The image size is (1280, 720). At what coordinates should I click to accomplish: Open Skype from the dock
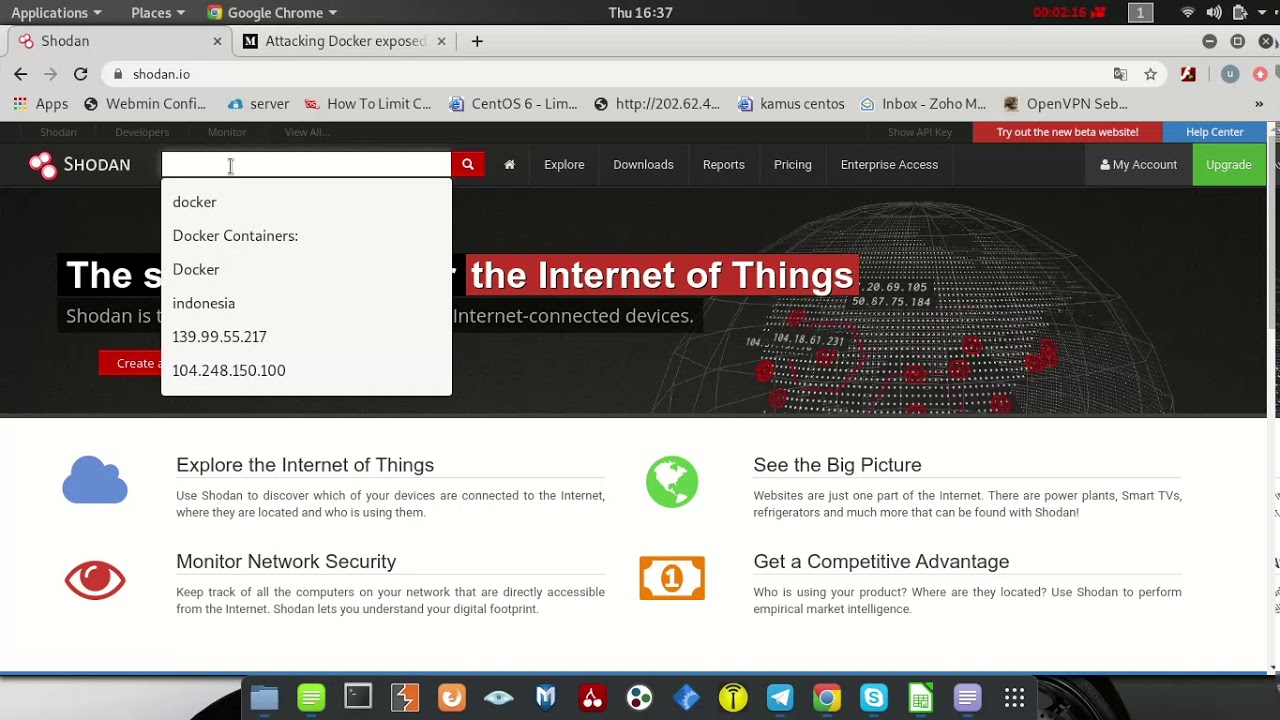point(874,697)
